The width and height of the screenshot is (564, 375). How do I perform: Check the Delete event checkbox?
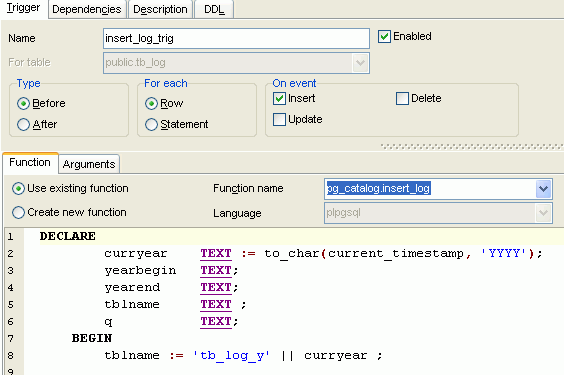tap(402, 99)
